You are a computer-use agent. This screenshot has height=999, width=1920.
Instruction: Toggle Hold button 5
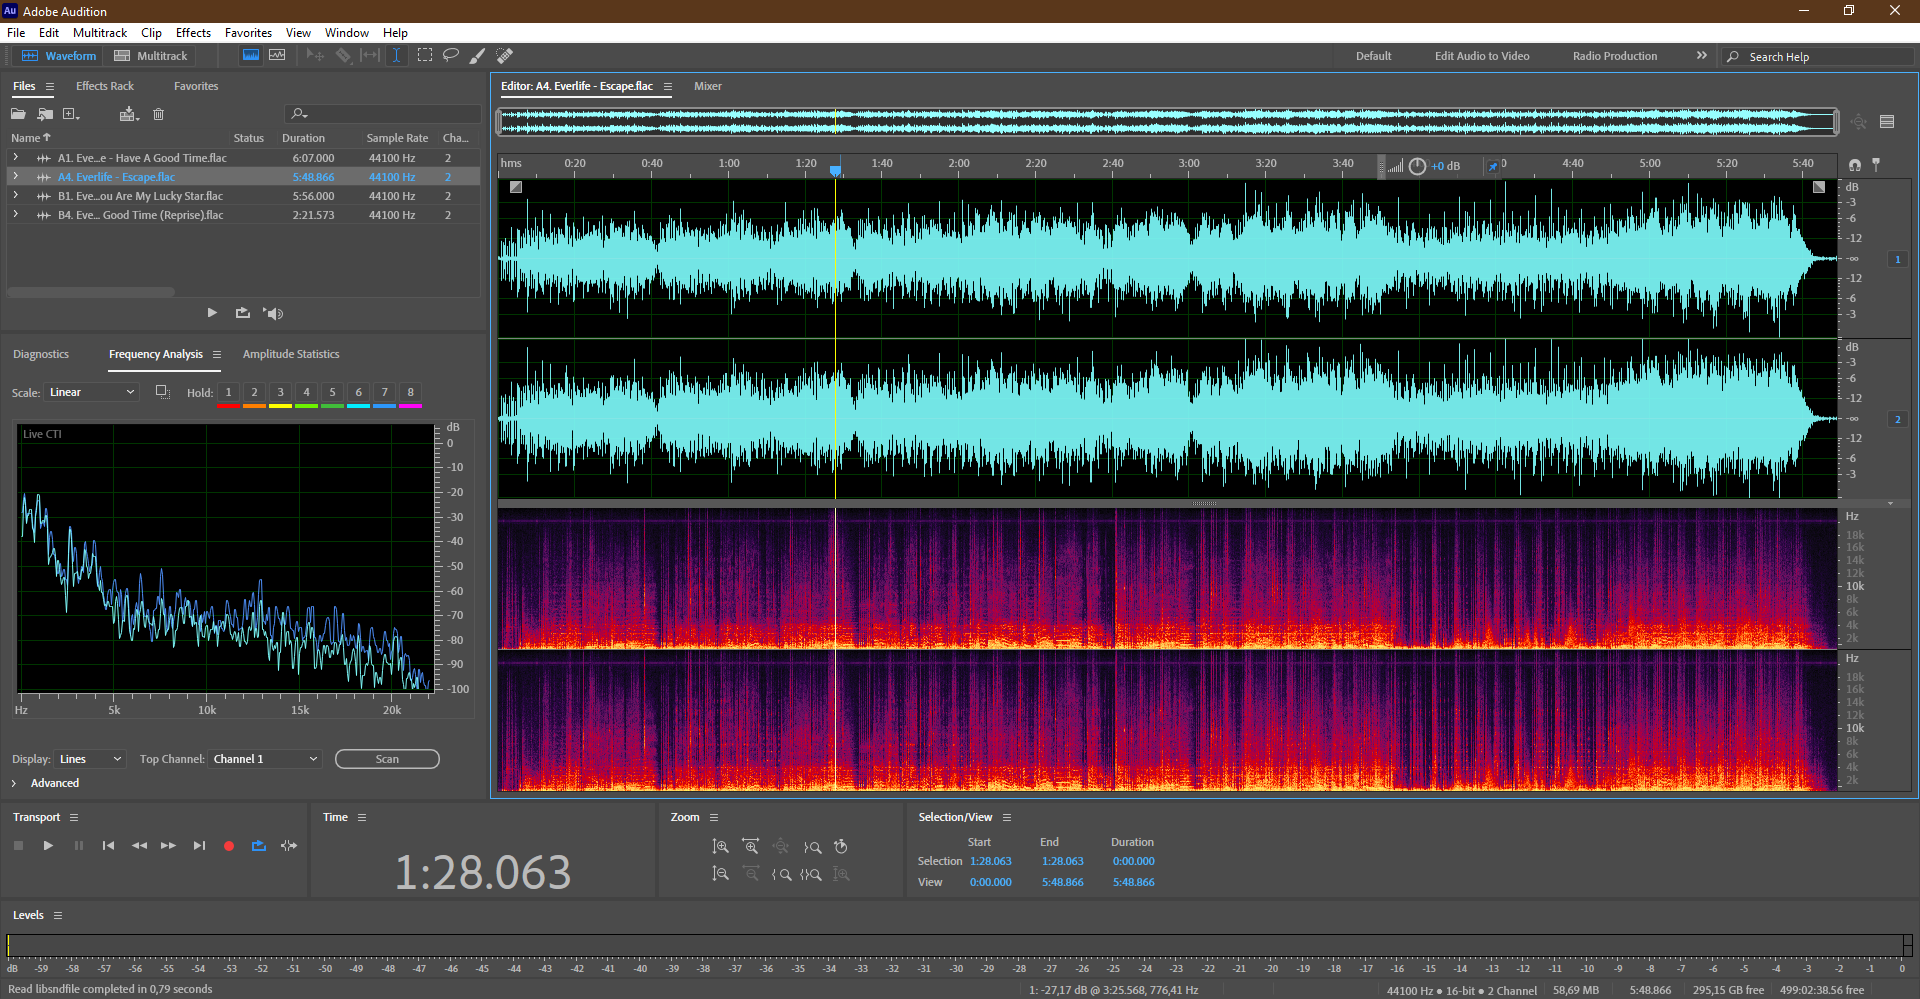[x=332, y=393]
